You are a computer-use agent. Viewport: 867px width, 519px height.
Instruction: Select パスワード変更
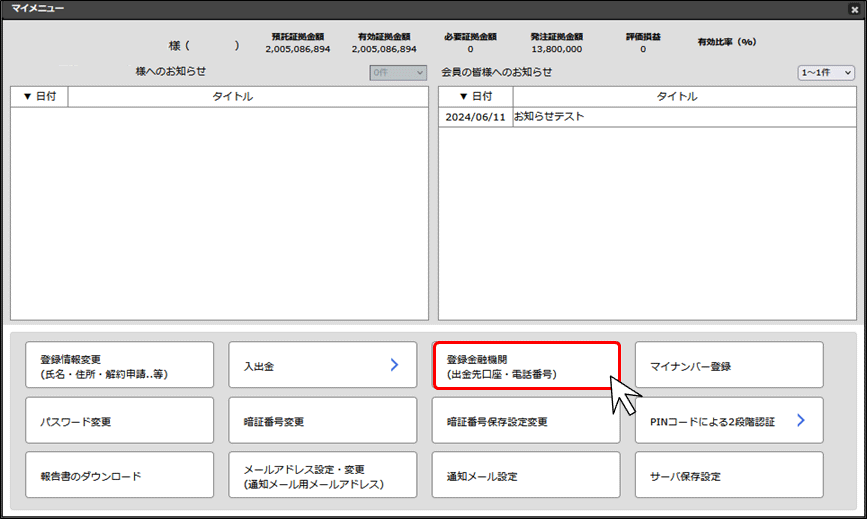[x=120, y=421]
